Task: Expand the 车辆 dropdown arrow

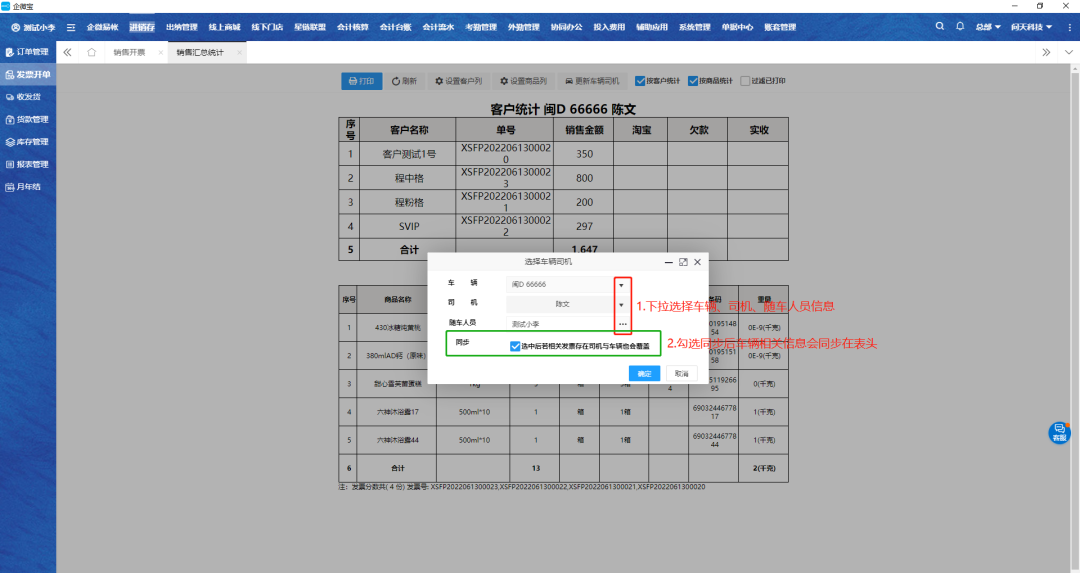Action: pos(621,285)
